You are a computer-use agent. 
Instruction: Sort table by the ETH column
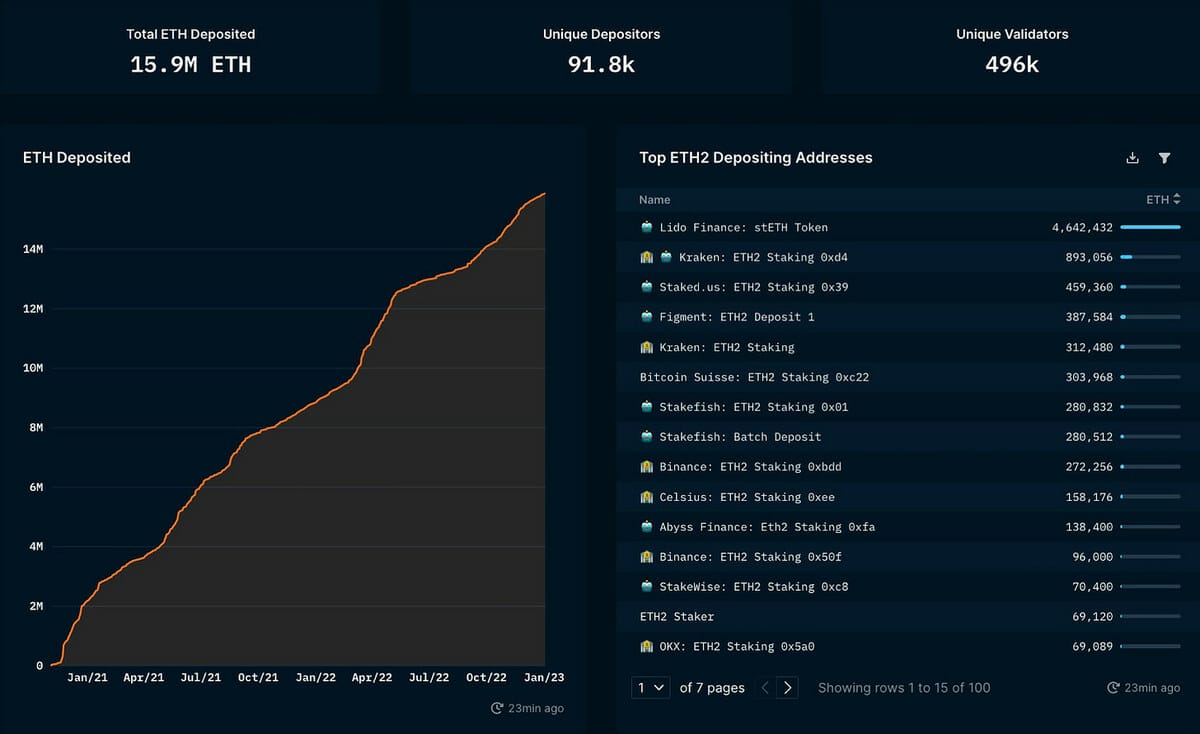coord(1163,200)
